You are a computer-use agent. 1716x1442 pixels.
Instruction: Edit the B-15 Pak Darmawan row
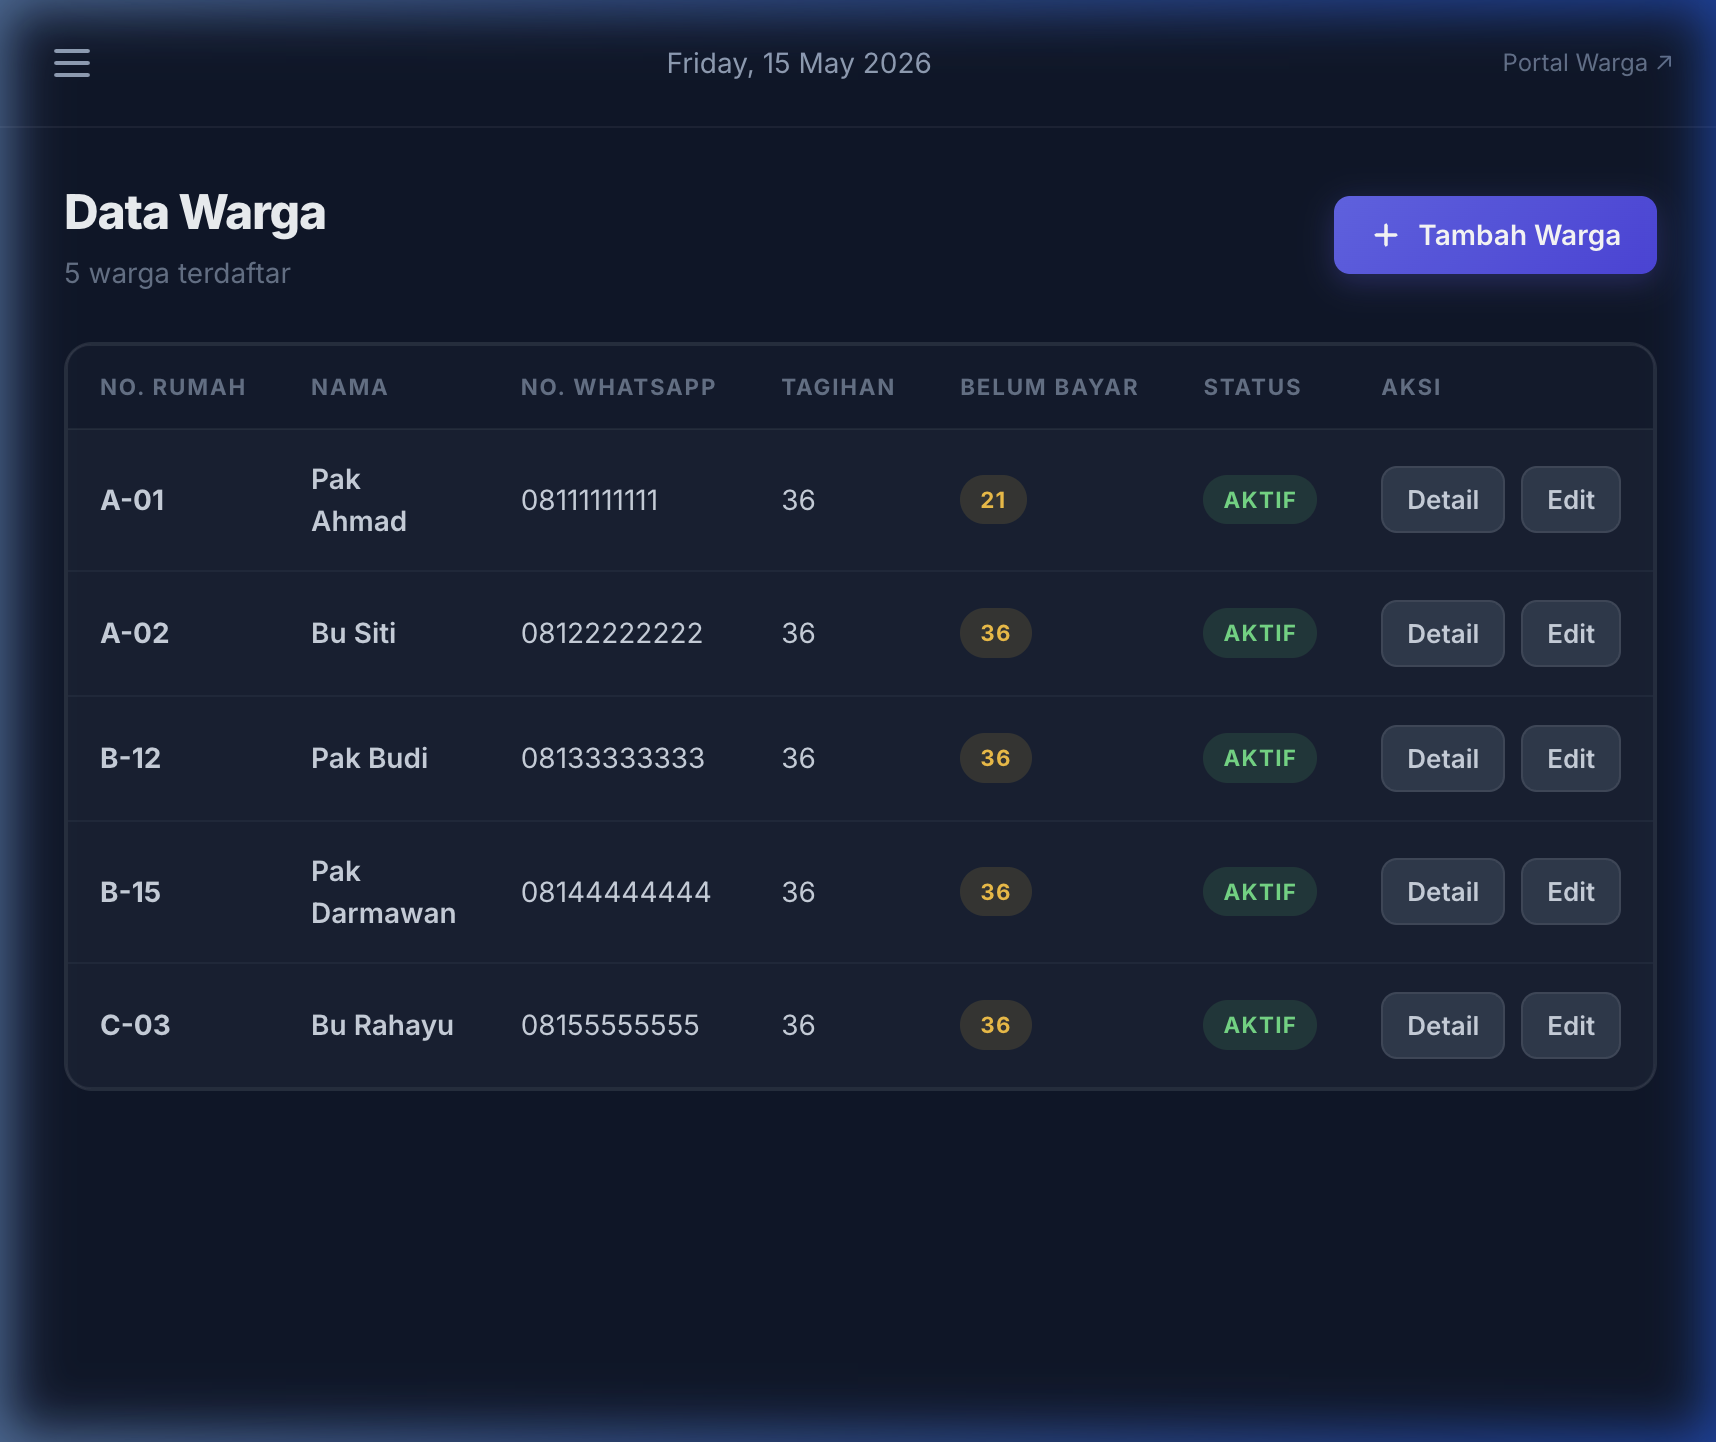point(1570,891)
